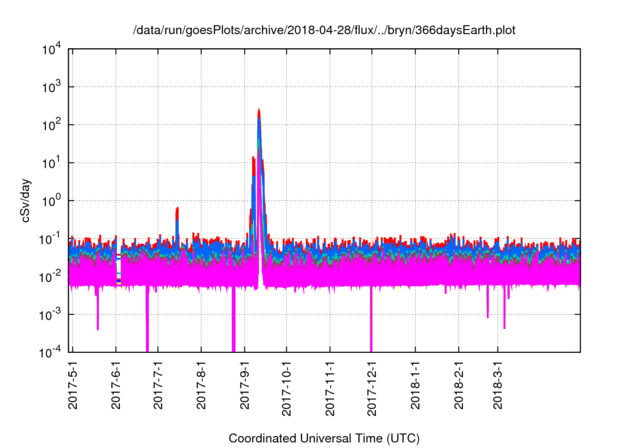Click the small red spike in mid-July 2017
Image resolution: width=640 pixels, height=448 pixels.
pos(177,210)
